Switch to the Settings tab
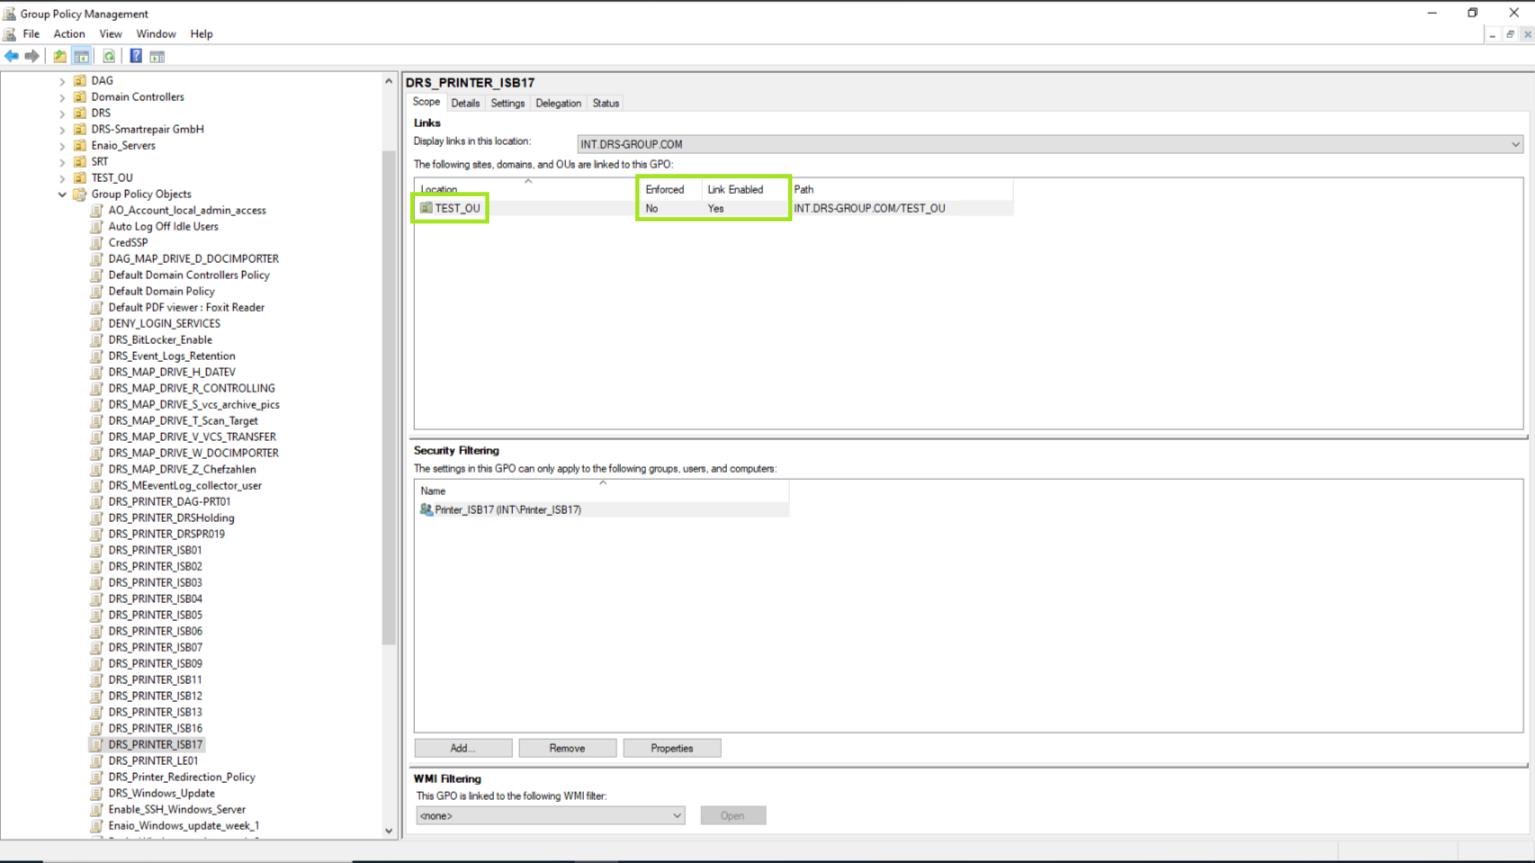 [507, 103]
